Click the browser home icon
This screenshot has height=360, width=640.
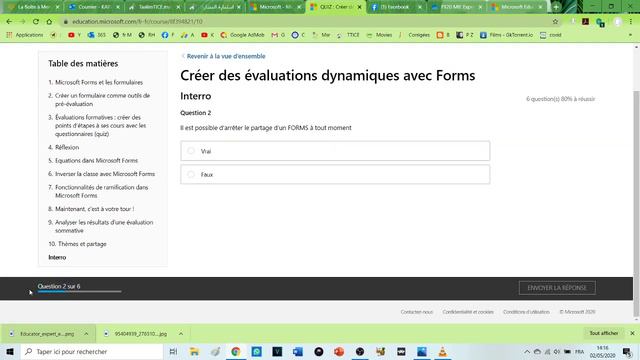pyautogui.click(x=49, y=21)
